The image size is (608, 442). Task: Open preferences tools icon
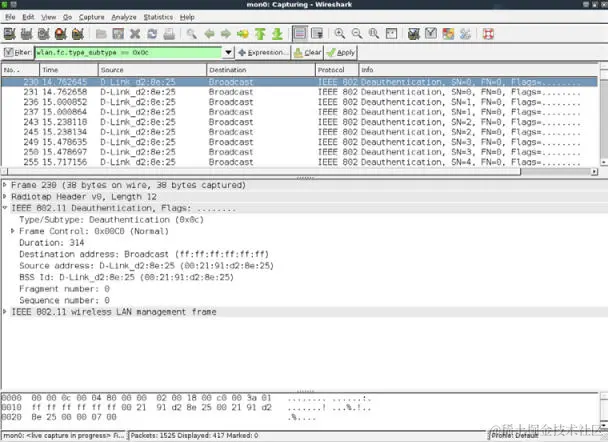(465, 34)
